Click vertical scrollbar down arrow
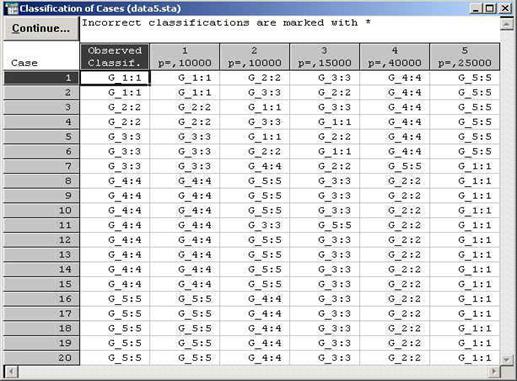The image size is (517, 381). (x=507, y=359)
